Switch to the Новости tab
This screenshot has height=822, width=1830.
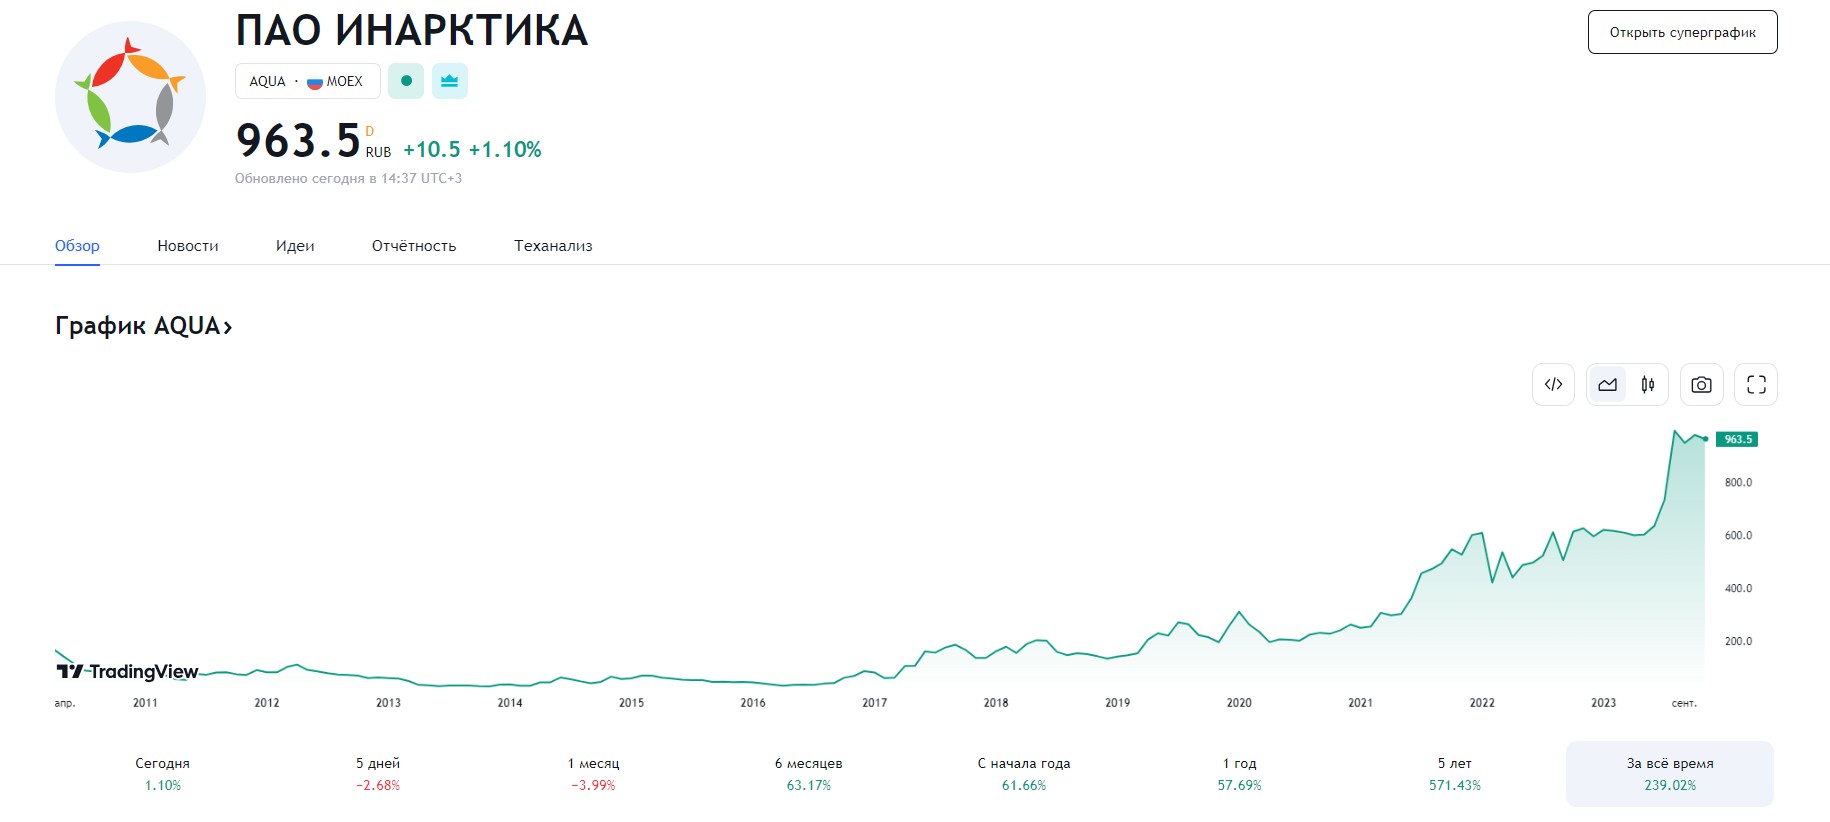tap(188, 246)
